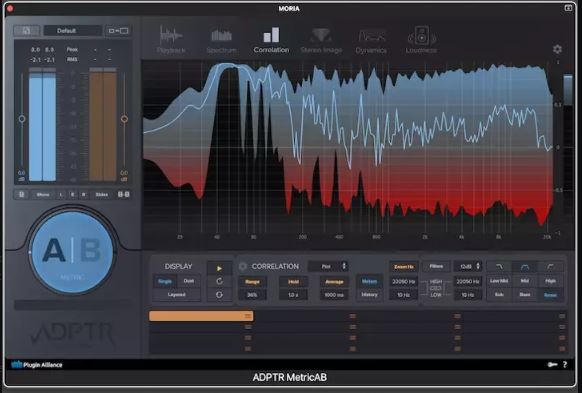
Task: Select the low-pass filter shape icon
Action: click(499, 266)
